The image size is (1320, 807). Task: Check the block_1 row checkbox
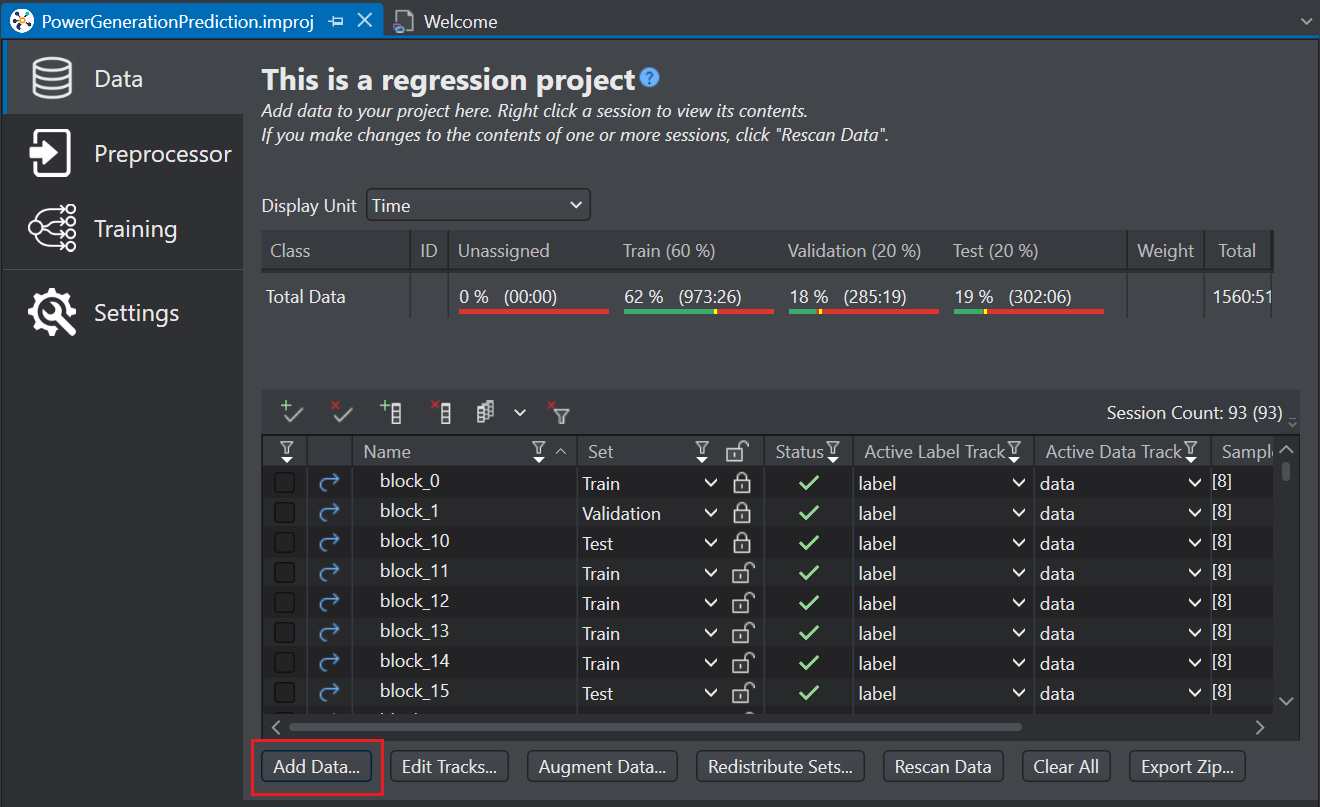(285, 512)
